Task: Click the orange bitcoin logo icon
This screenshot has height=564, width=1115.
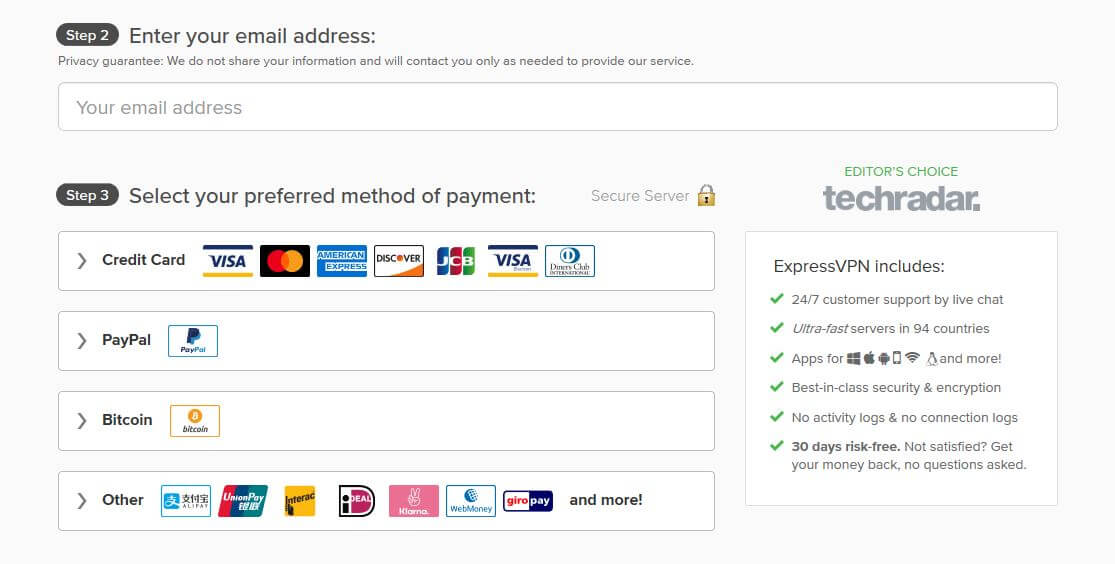Action: click(x=195, y=420)
